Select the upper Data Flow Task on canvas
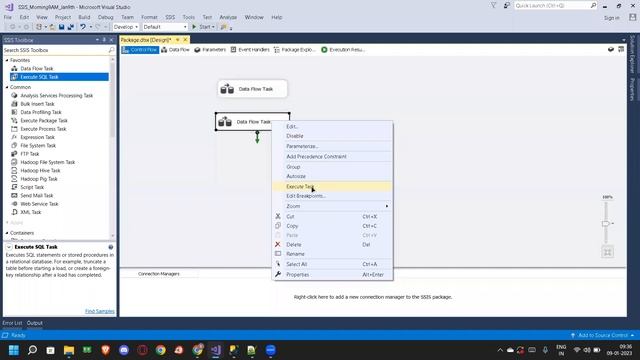Screen dimensions: 640x360 click(x=252, y=89)
